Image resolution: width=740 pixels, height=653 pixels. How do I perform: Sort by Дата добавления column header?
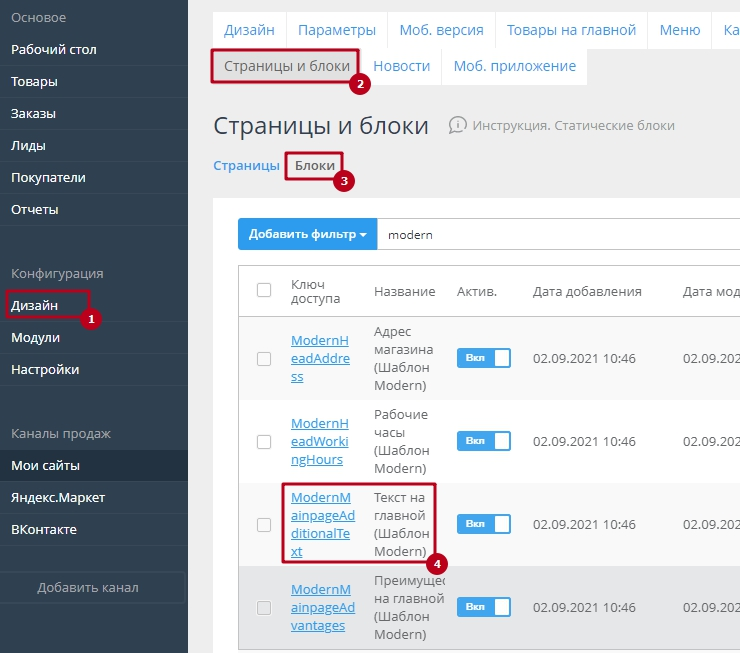click(x=586, y=291)
